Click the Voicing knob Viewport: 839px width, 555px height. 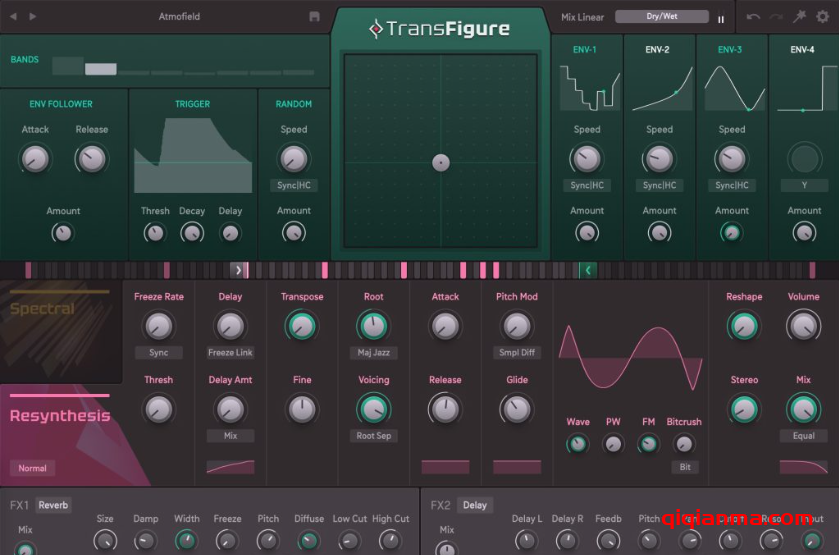pyautogui.click(x=373, y=409)
